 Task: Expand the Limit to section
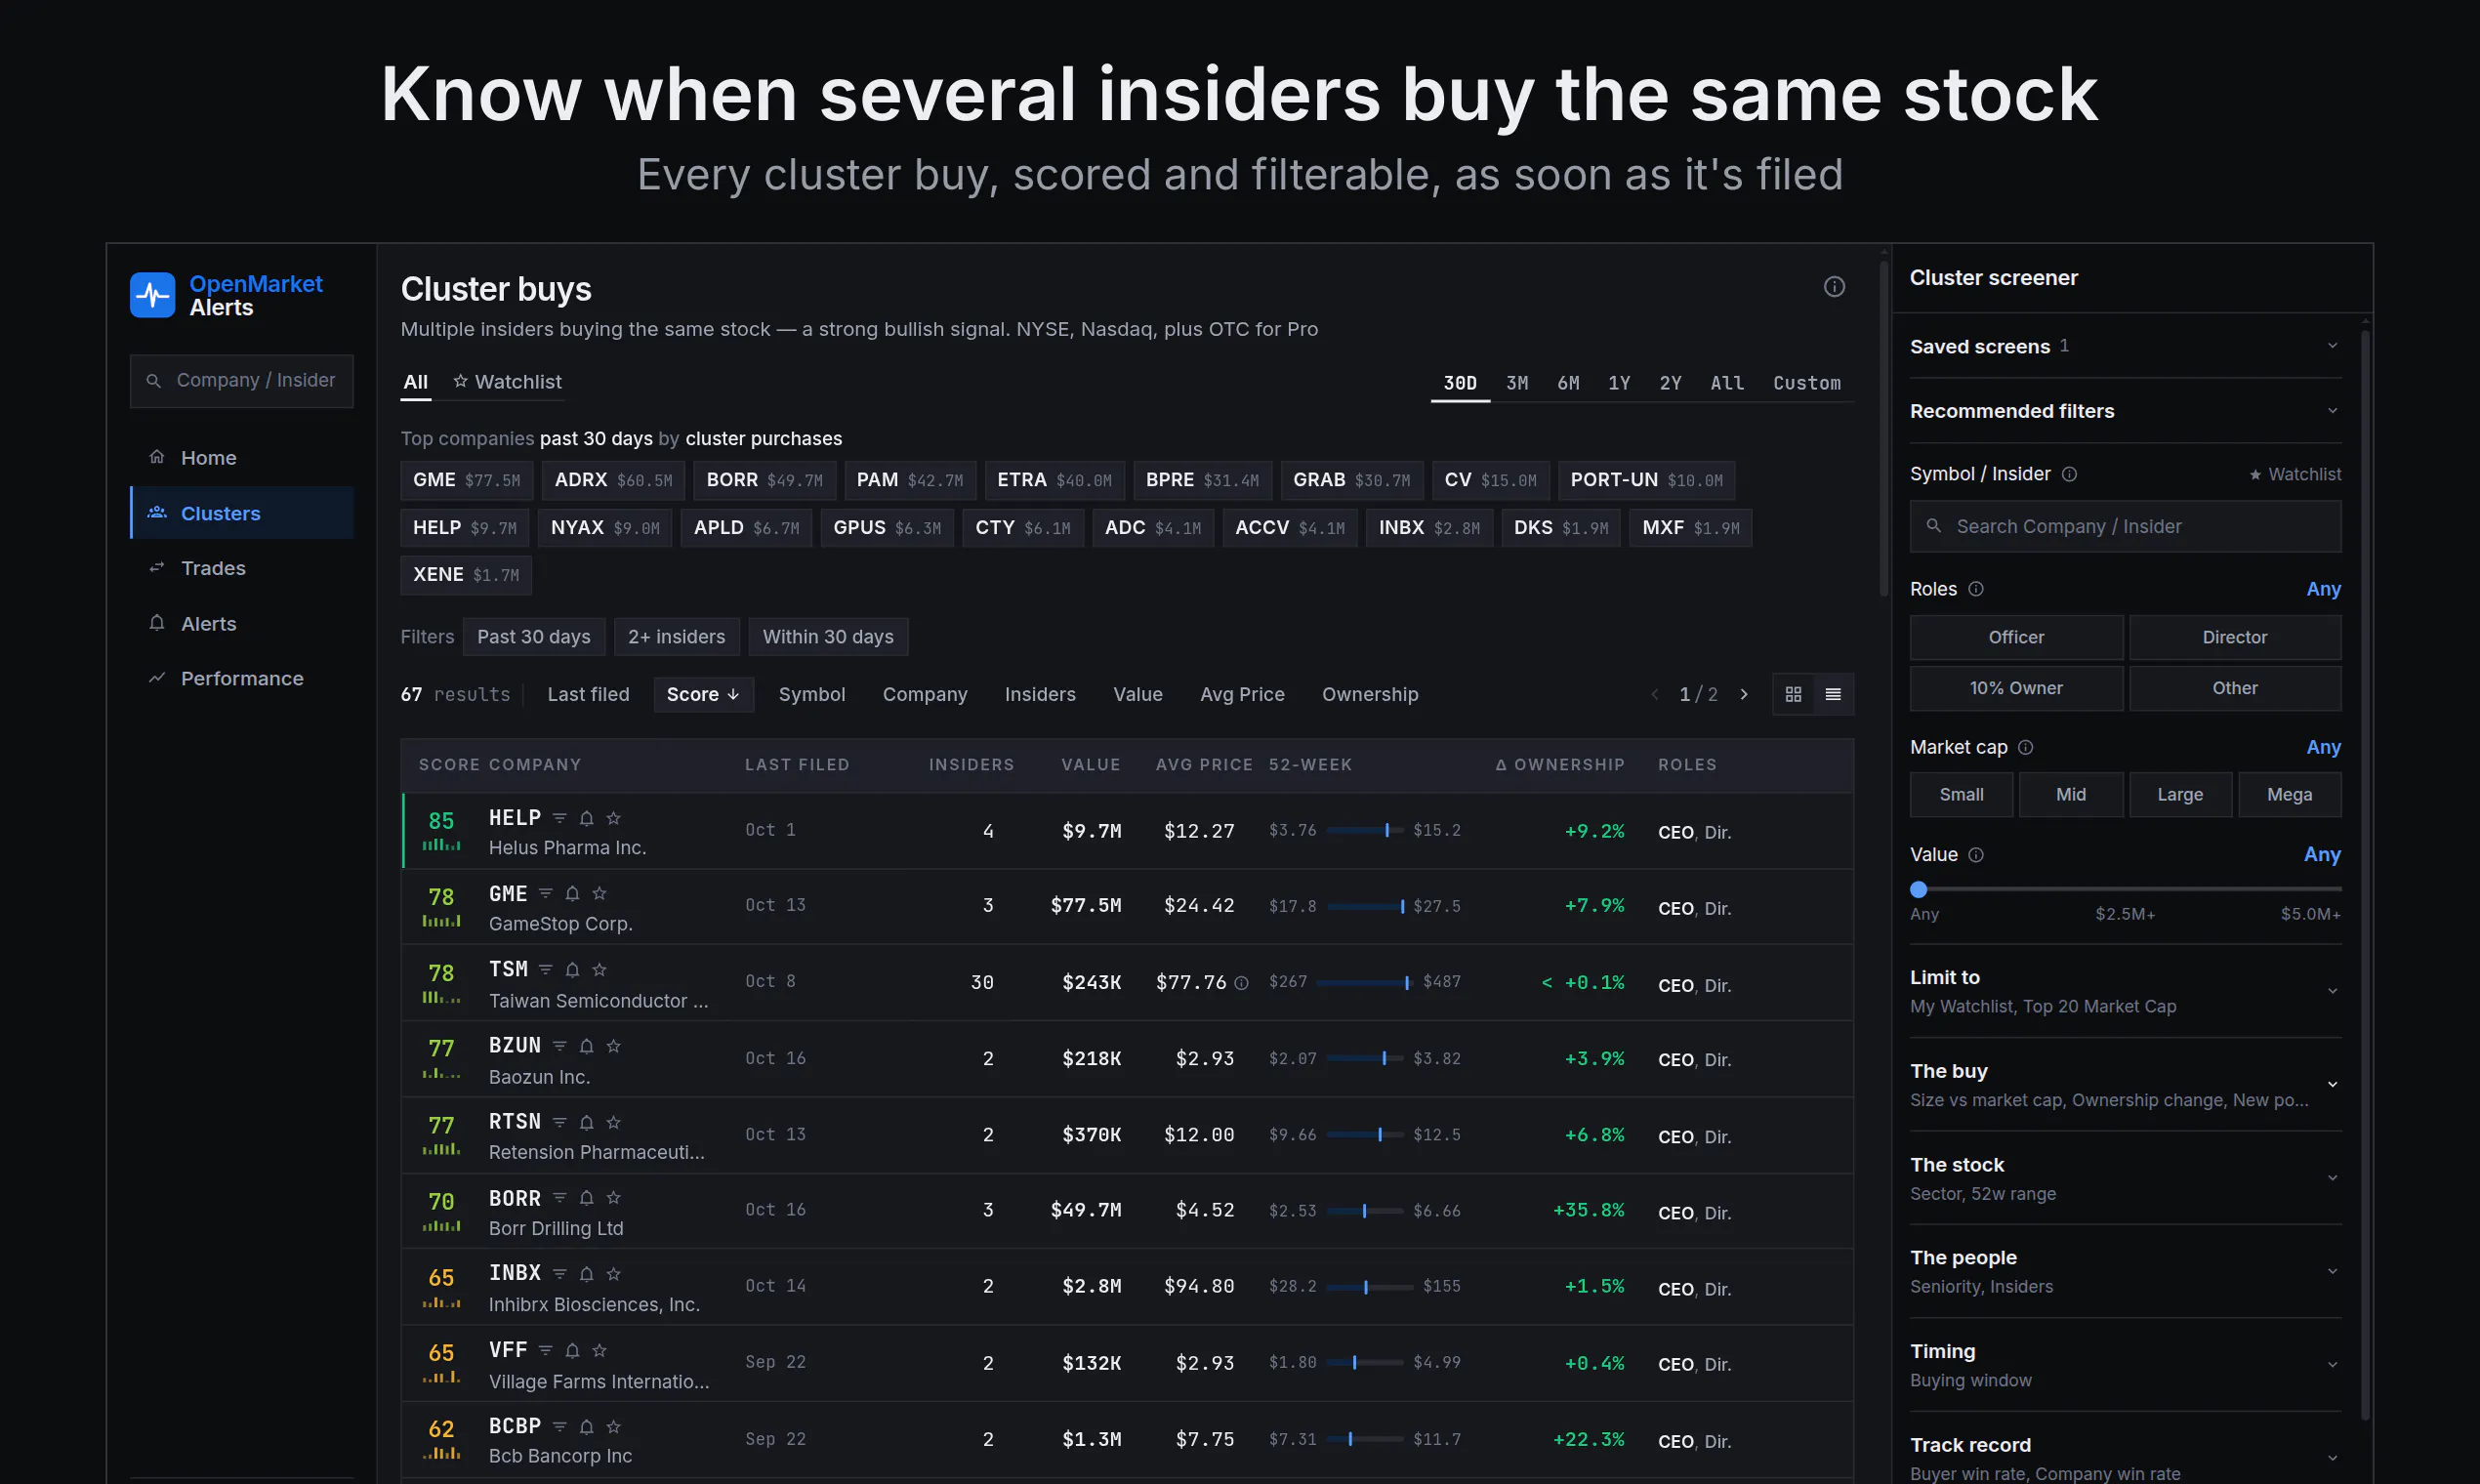tap(2125, 991)
